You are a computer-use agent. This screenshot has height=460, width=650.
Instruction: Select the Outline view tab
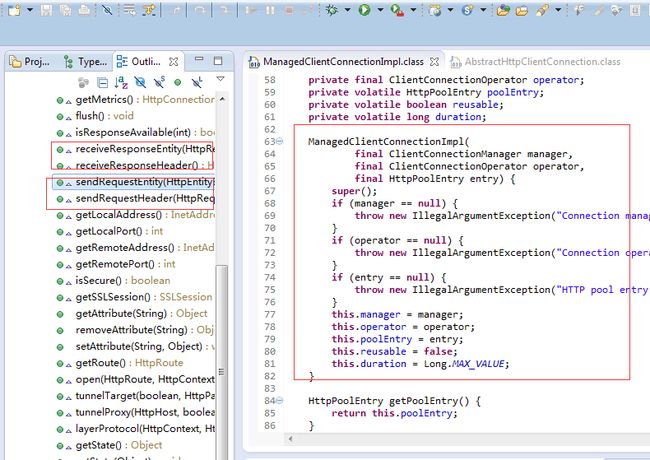tap(139, 62)
